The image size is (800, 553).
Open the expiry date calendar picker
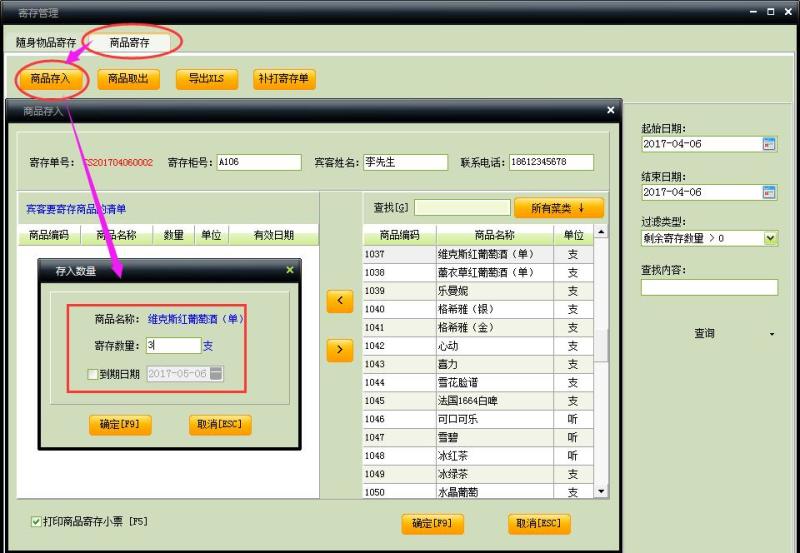(x=217, y=374)
